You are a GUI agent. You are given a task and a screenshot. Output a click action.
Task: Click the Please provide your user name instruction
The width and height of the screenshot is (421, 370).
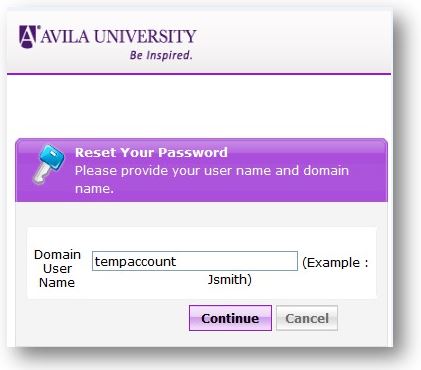tap(212, 179)
